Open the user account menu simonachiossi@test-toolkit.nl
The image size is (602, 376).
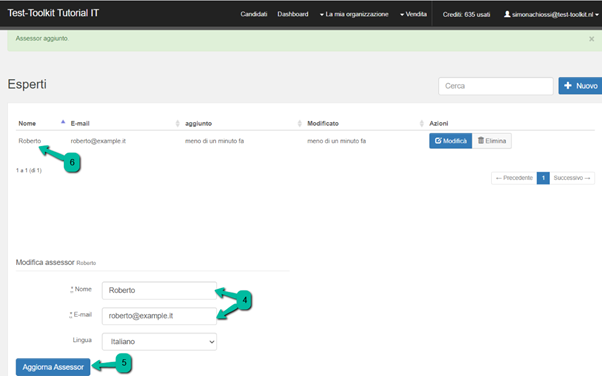click(x=551, y=15)
